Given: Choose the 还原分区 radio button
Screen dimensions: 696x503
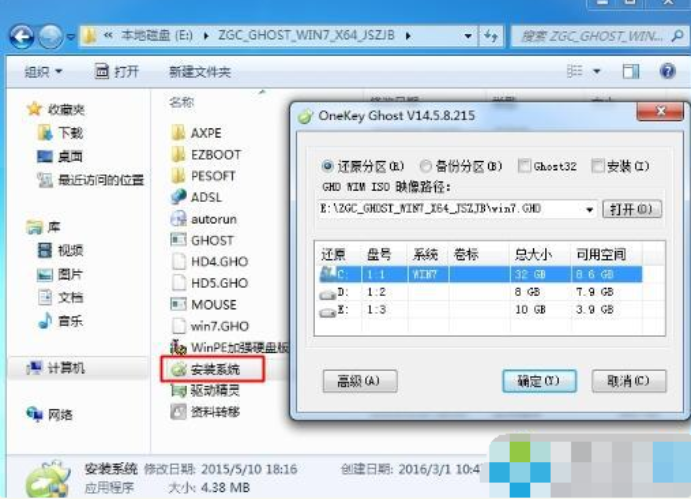Looking at the screenshot, I should click(x=328, y=166).
